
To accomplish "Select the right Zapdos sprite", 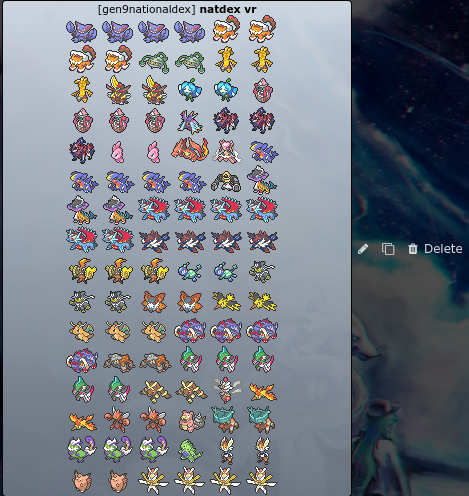I will pyautogui.click(x=262, y=301).
